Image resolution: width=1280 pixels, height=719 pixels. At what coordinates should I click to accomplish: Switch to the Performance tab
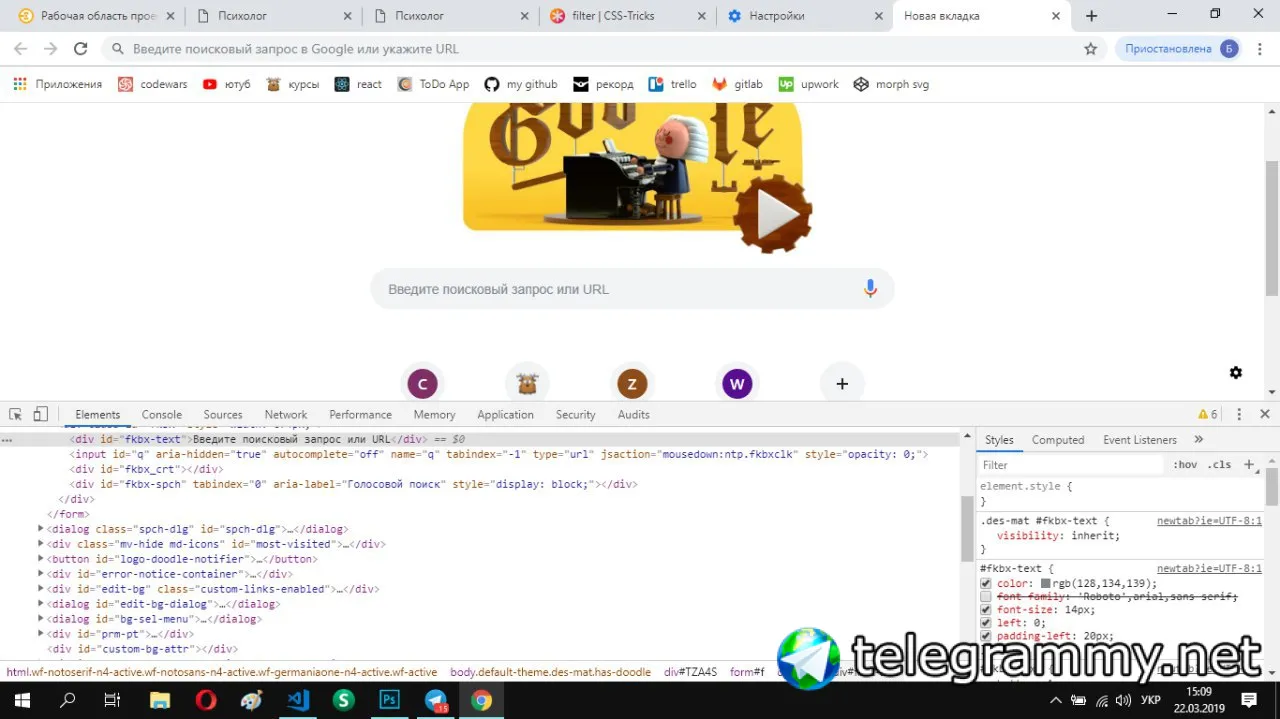[360, 414]
